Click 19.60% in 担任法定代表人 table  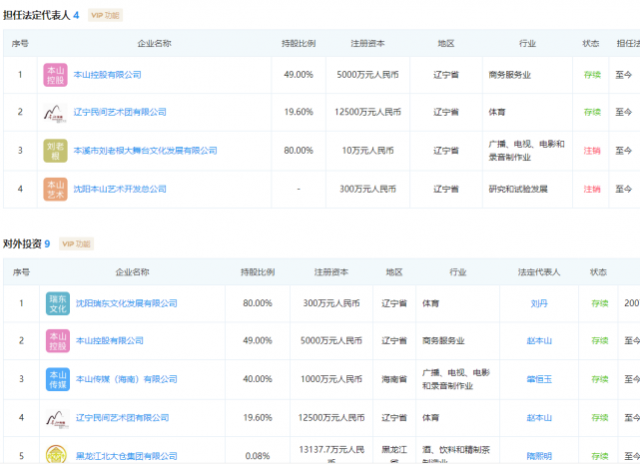pyautogui.click(x=298, y=112)
